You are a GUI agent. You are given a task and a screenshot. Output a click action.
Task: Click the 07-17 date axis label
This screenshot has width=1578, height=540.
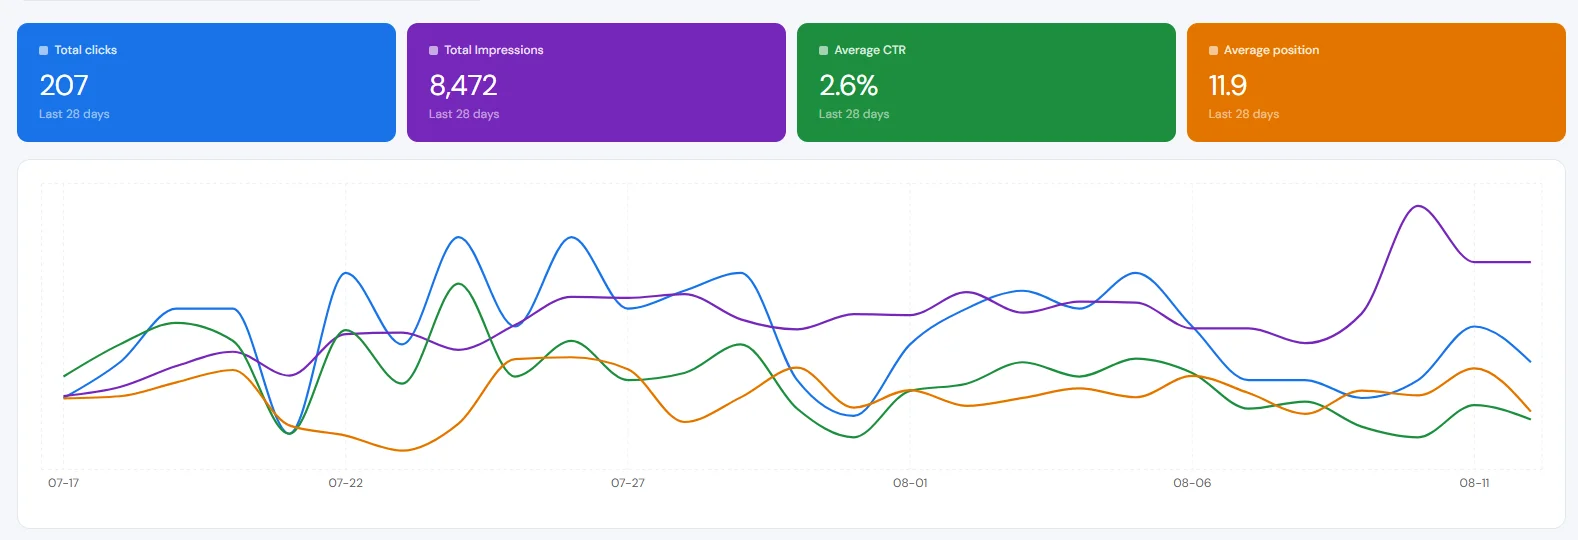[64, 483]
